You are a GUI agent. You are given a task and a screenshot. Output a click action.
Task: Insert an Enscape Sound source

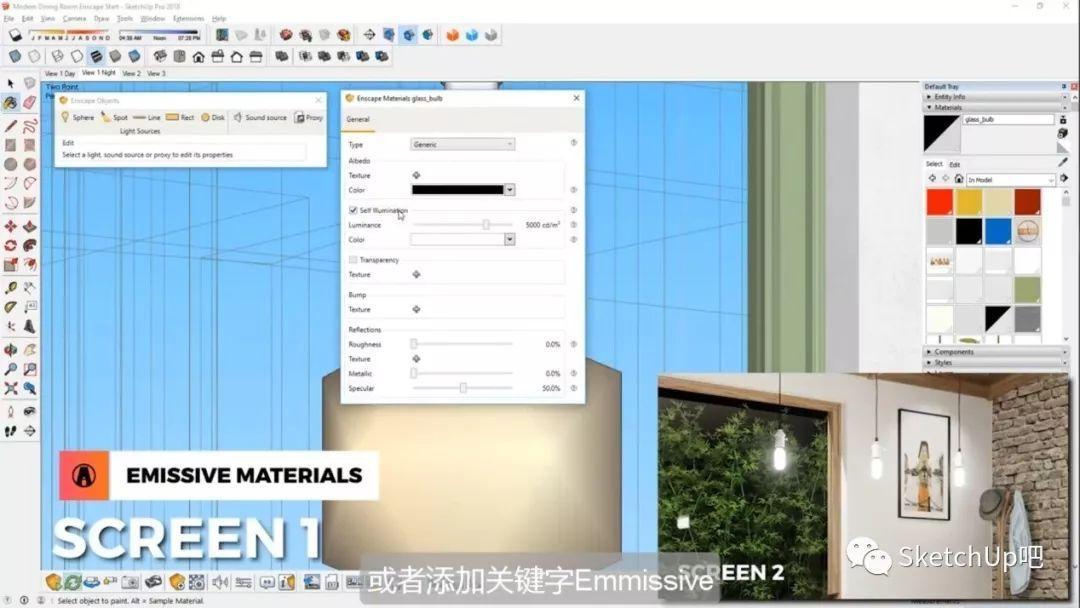coord(260,118)
